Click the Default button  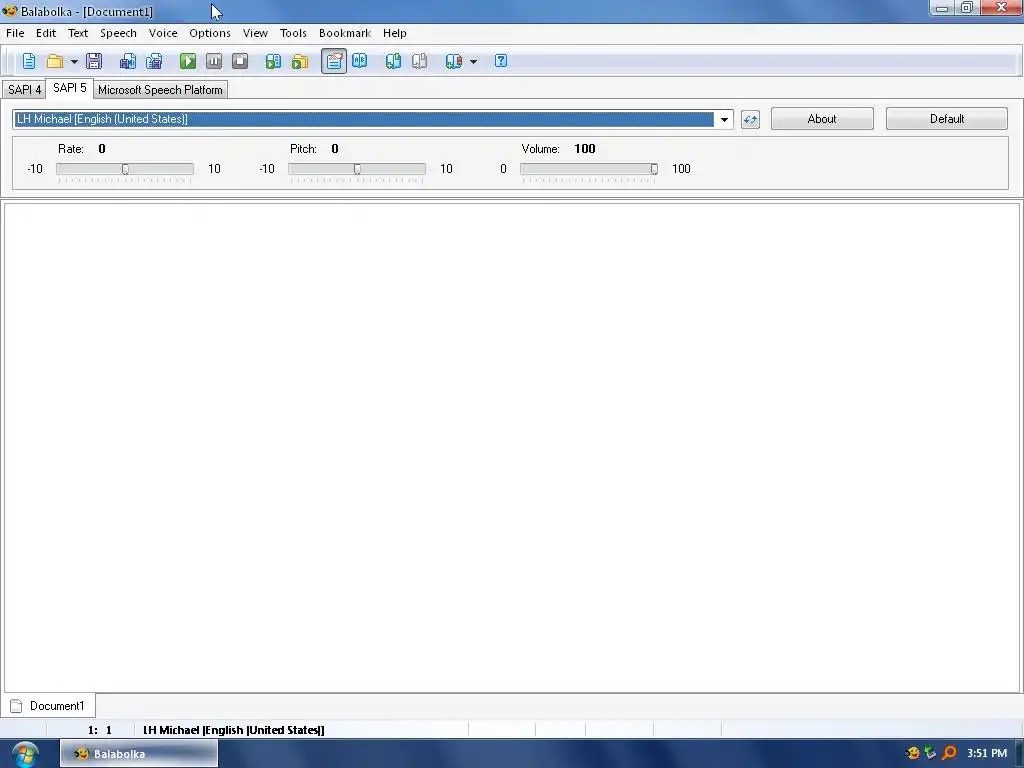pyautogui.click(x=946, y=119)
